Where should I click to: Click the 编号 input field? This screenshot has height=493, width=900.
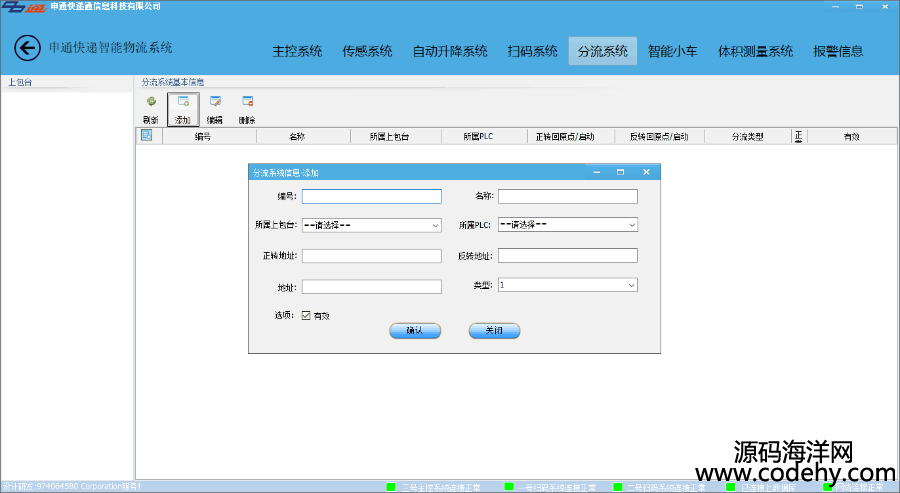(x=371, y=197)
